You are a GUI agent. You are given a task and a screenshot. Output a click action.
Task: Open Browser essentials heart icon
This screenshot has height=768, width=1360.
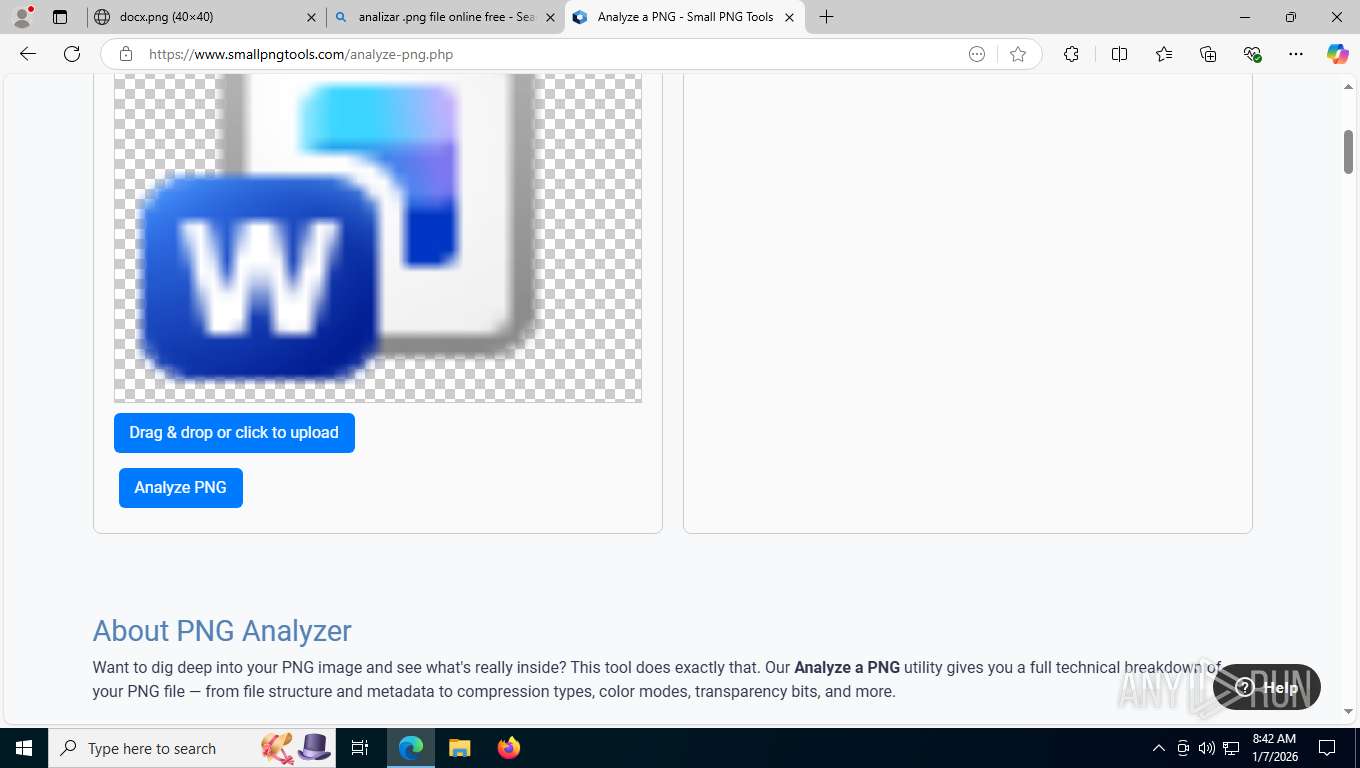click(x=1252, y=54)
